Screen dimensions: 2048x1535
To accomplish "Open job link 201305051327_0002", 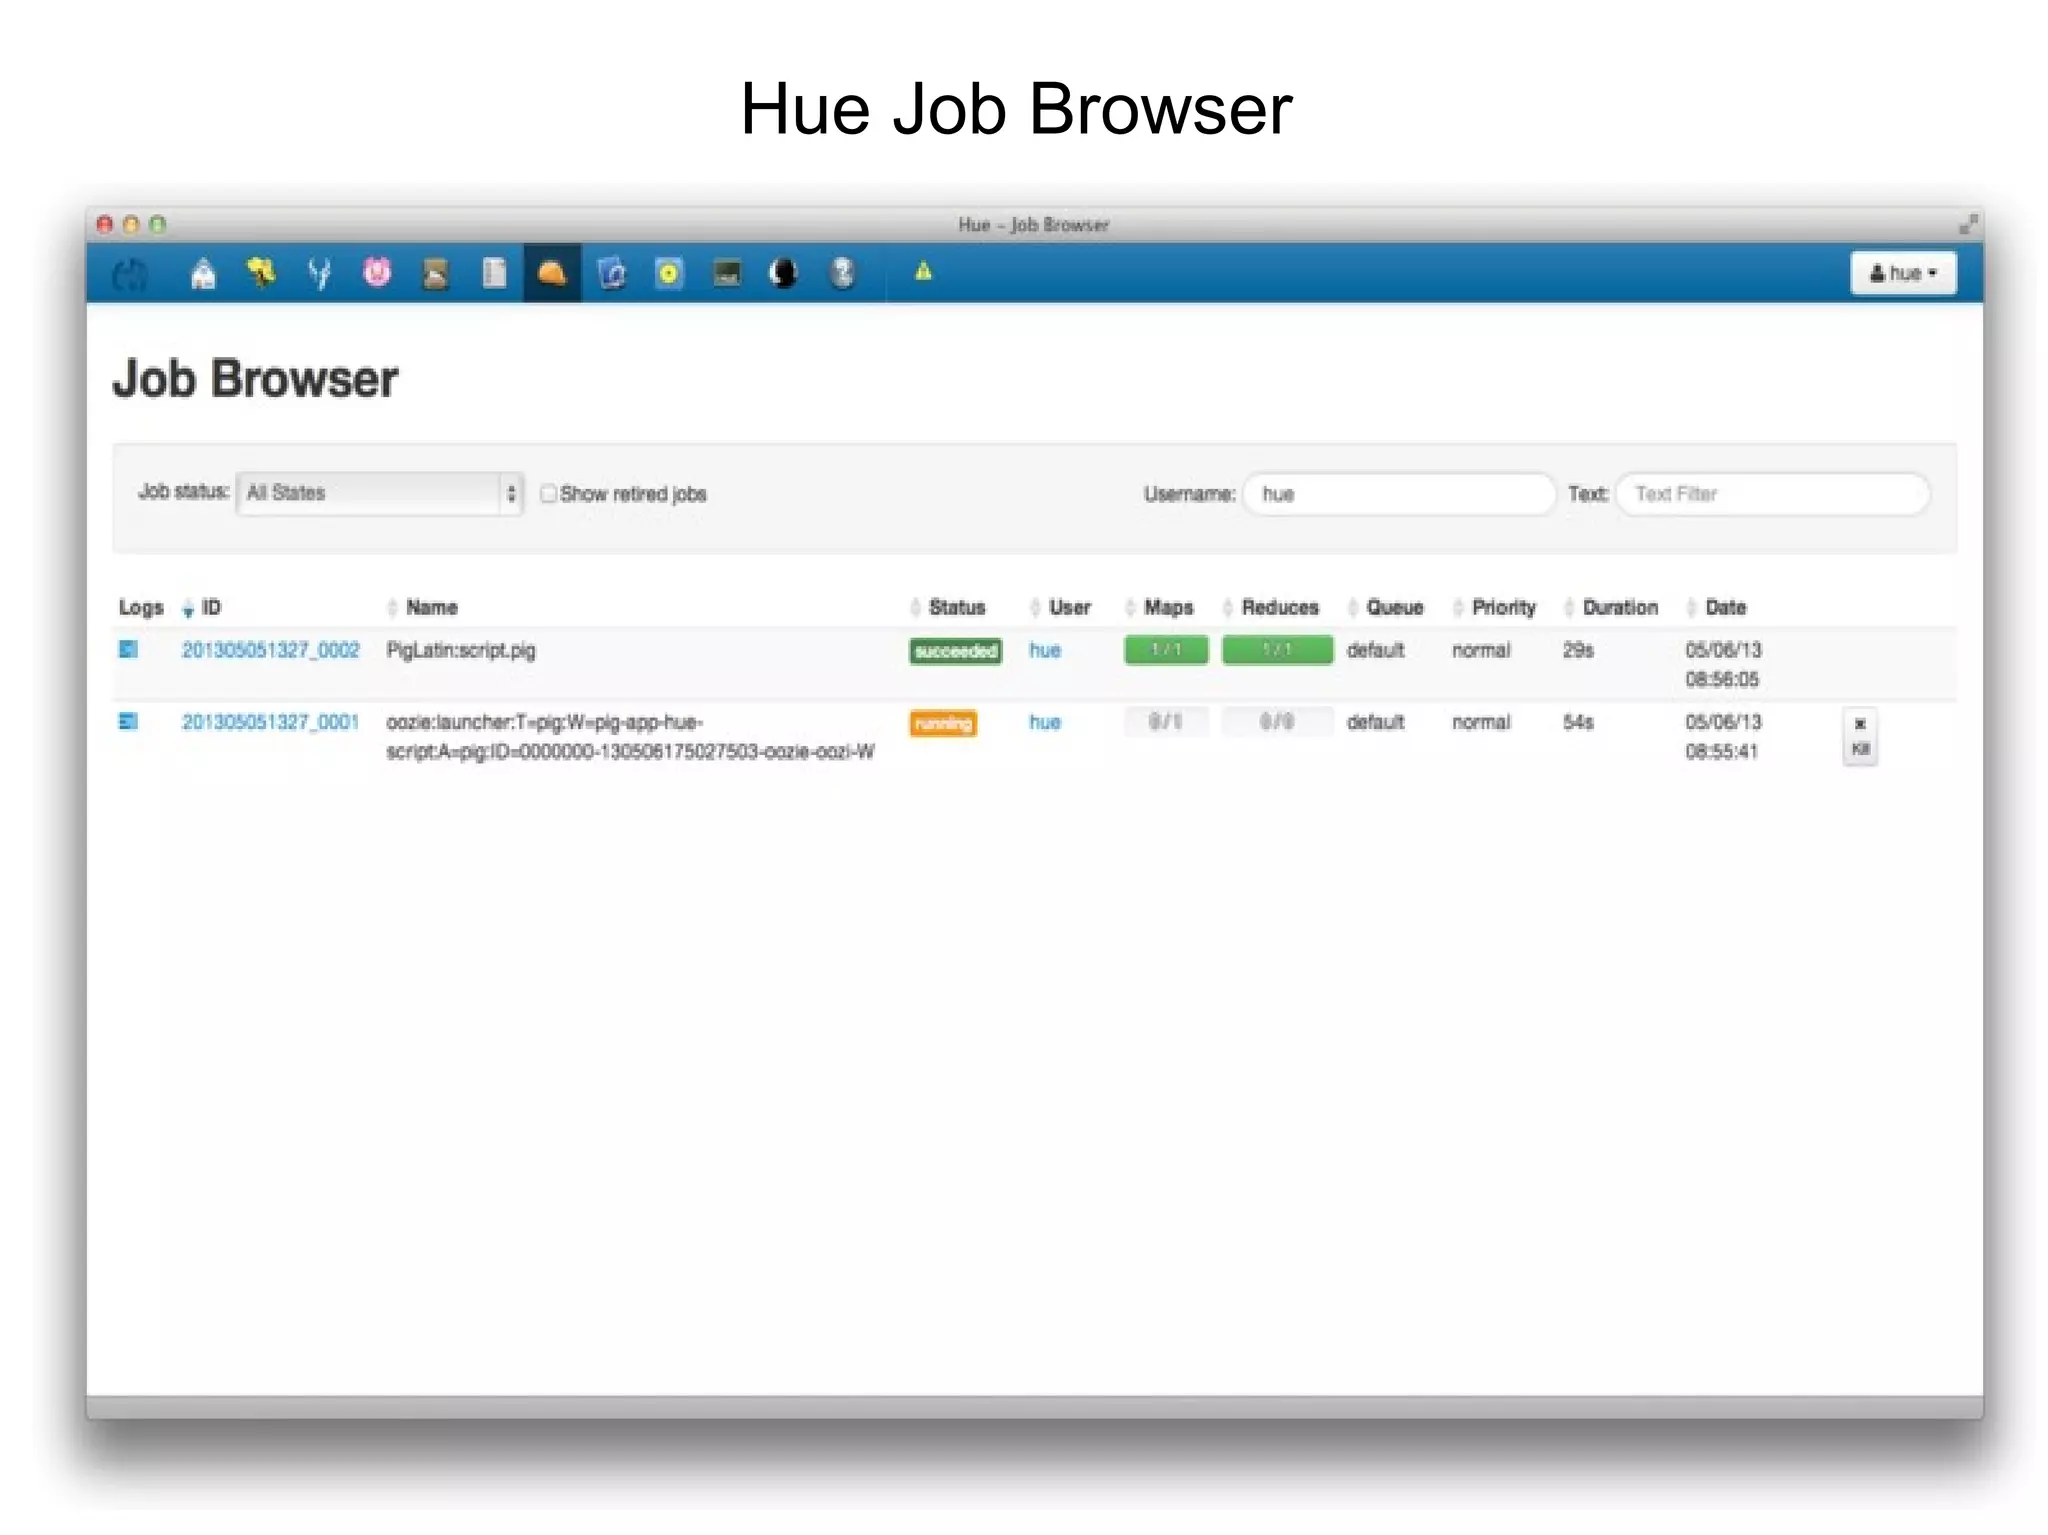I will coord(270,650).
